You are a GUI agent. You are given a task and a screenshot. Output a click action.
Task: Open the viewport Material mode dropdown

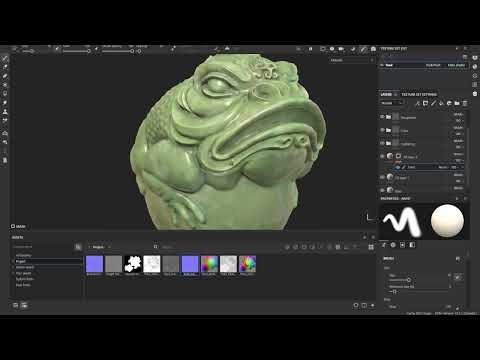click(x=352, y=60)
